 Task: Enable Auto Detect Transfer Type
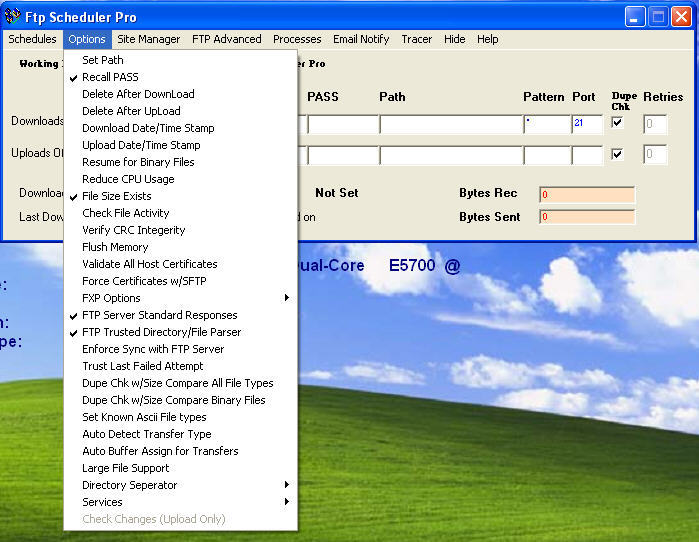[x=181, y=434]
